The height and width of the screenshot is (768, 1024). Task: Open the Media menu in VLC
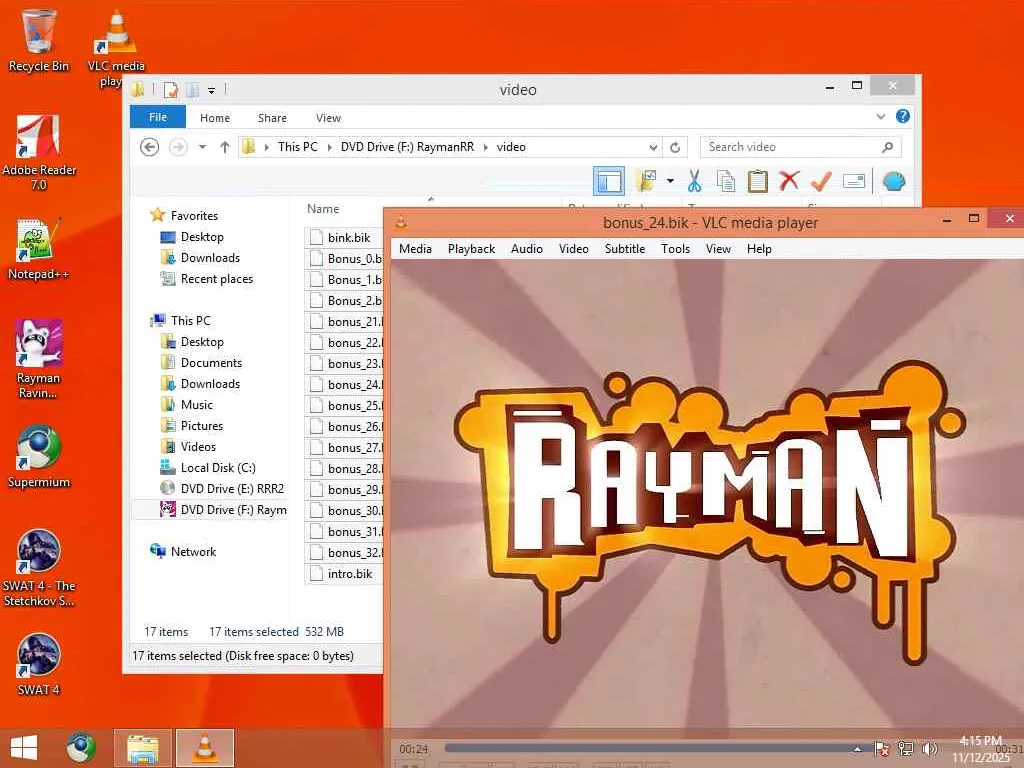[x=415, y=249]
